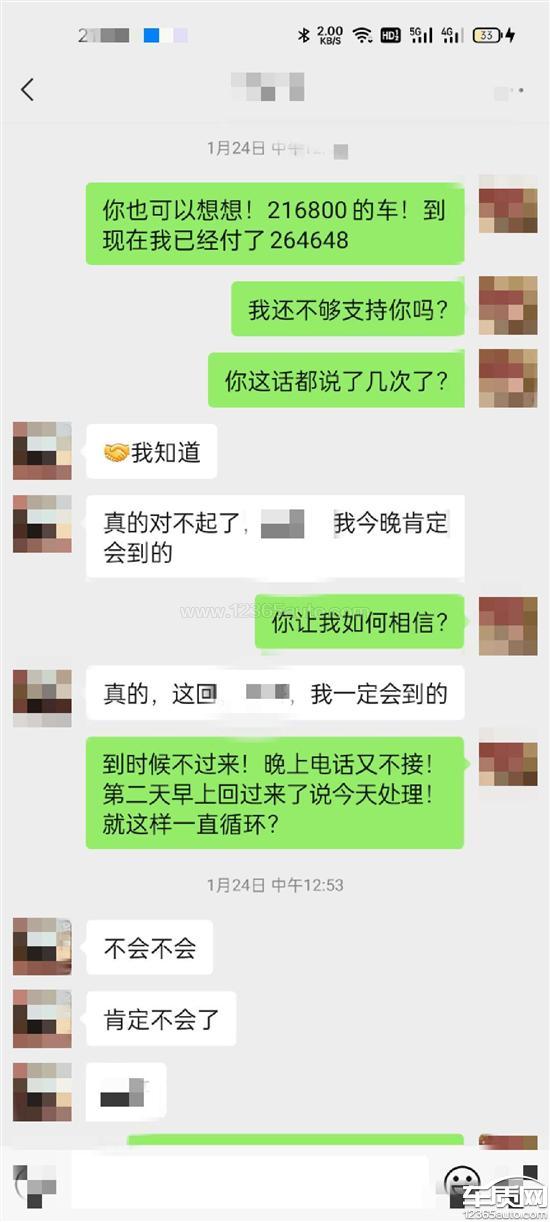Tap the battery indicator in status bar
Screen dimensions: 550x1222
click(488, 35)
